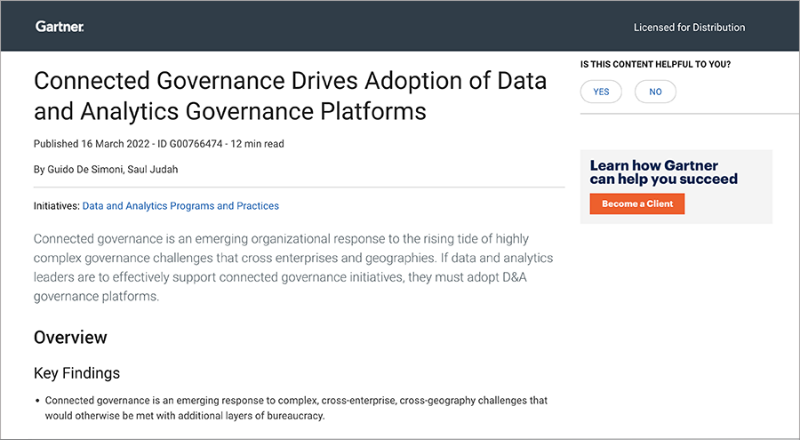The height and width of the screenshot is (440, 800).
Task: Click the Gartner logo in header
Action: 60,27
